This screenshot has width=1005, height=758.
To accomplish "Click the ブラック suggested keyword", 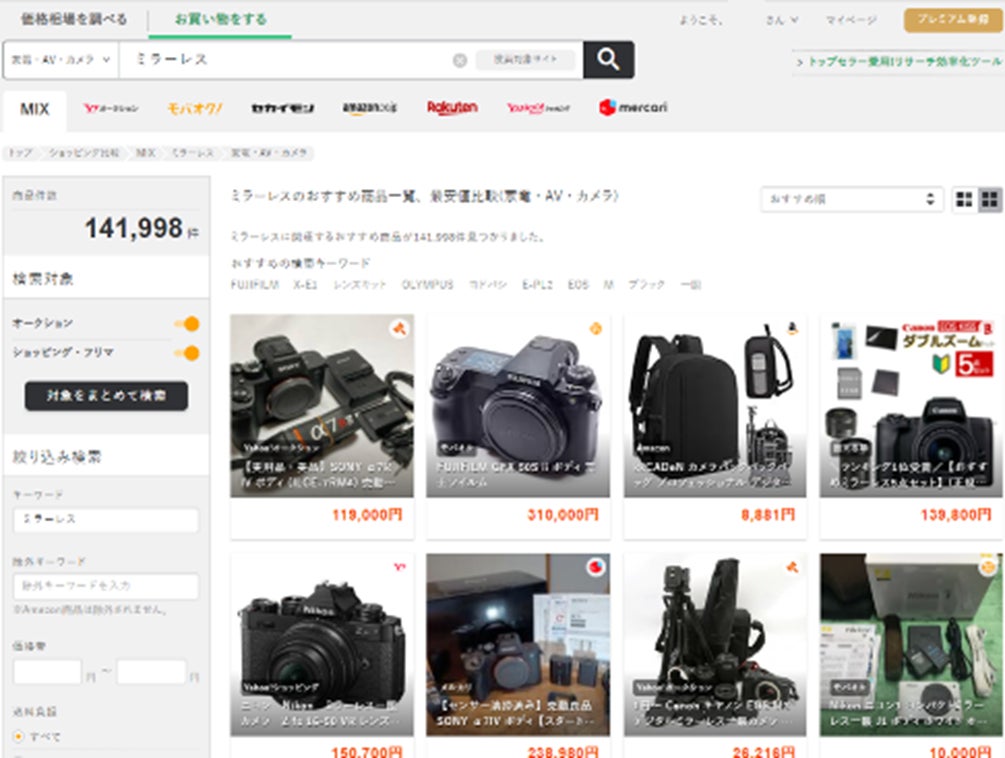I will [646, 284].
